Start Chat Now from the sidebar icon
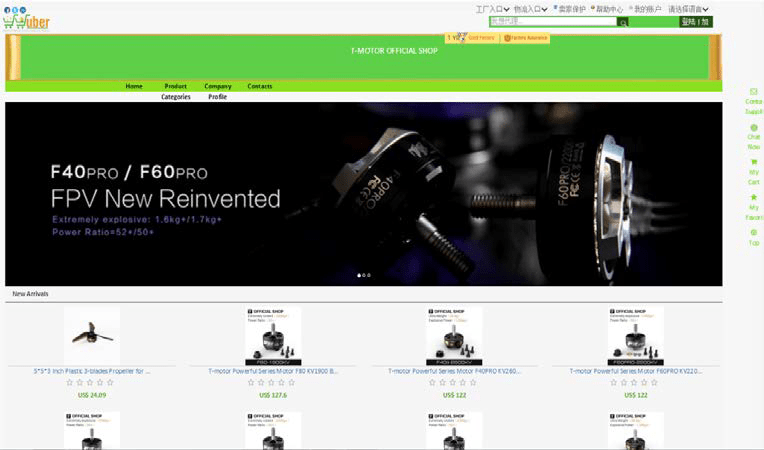This screenshot has width=764, height=450. (753, 128)
